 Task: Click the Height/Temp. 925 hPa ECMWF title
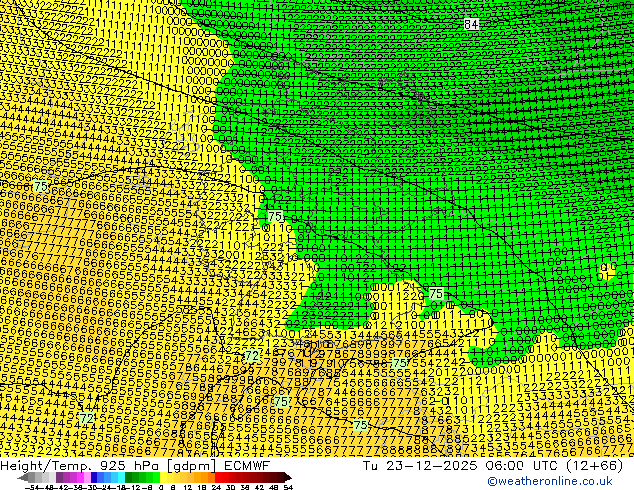(x=135, y=465)
